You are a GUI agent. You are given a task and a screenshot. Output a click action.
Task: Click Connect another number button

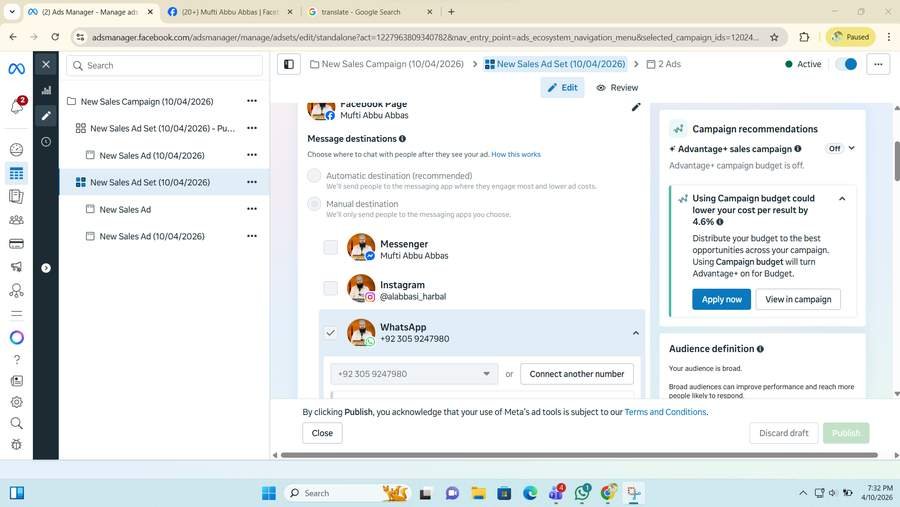point(577,374)
